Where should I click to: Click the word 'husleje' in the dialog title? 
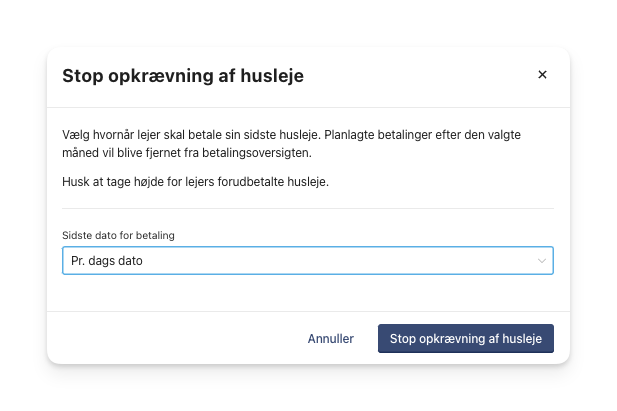(x=274, y=76)
